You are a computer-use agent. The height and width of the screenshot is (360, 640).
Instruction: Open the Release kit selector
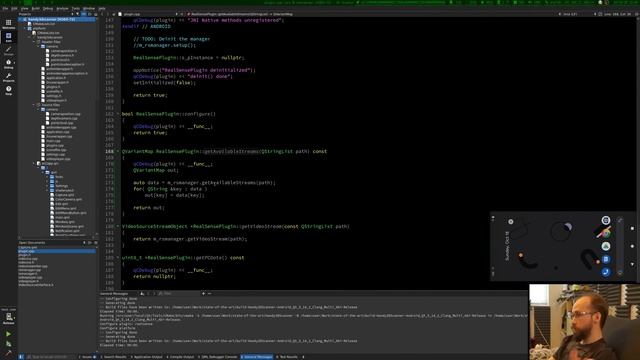pos(8,318)
